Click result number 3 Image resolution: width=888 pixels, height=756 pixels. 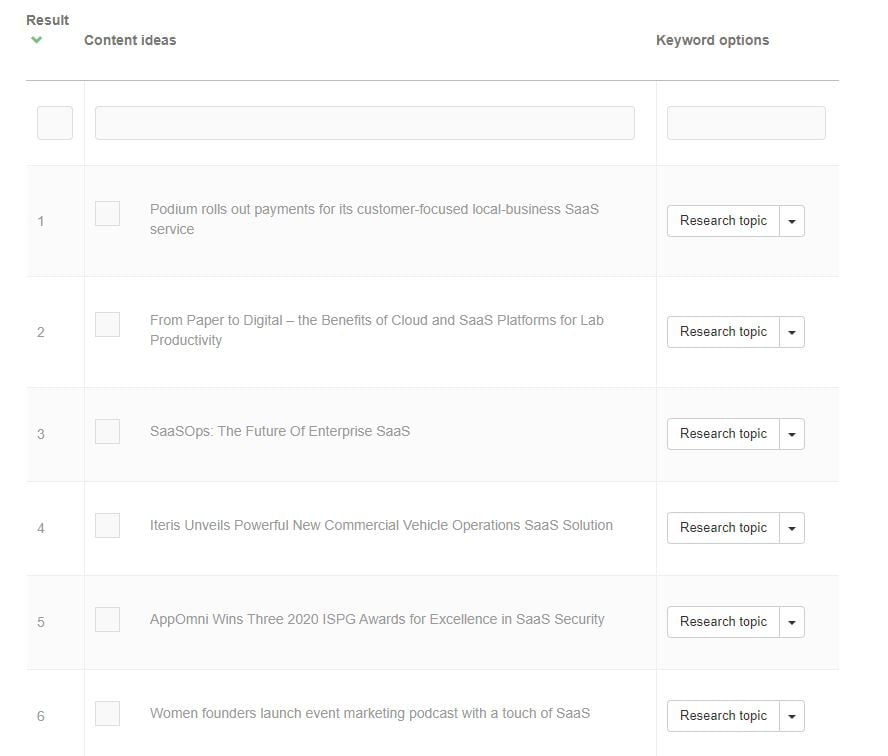coord(41,434)
